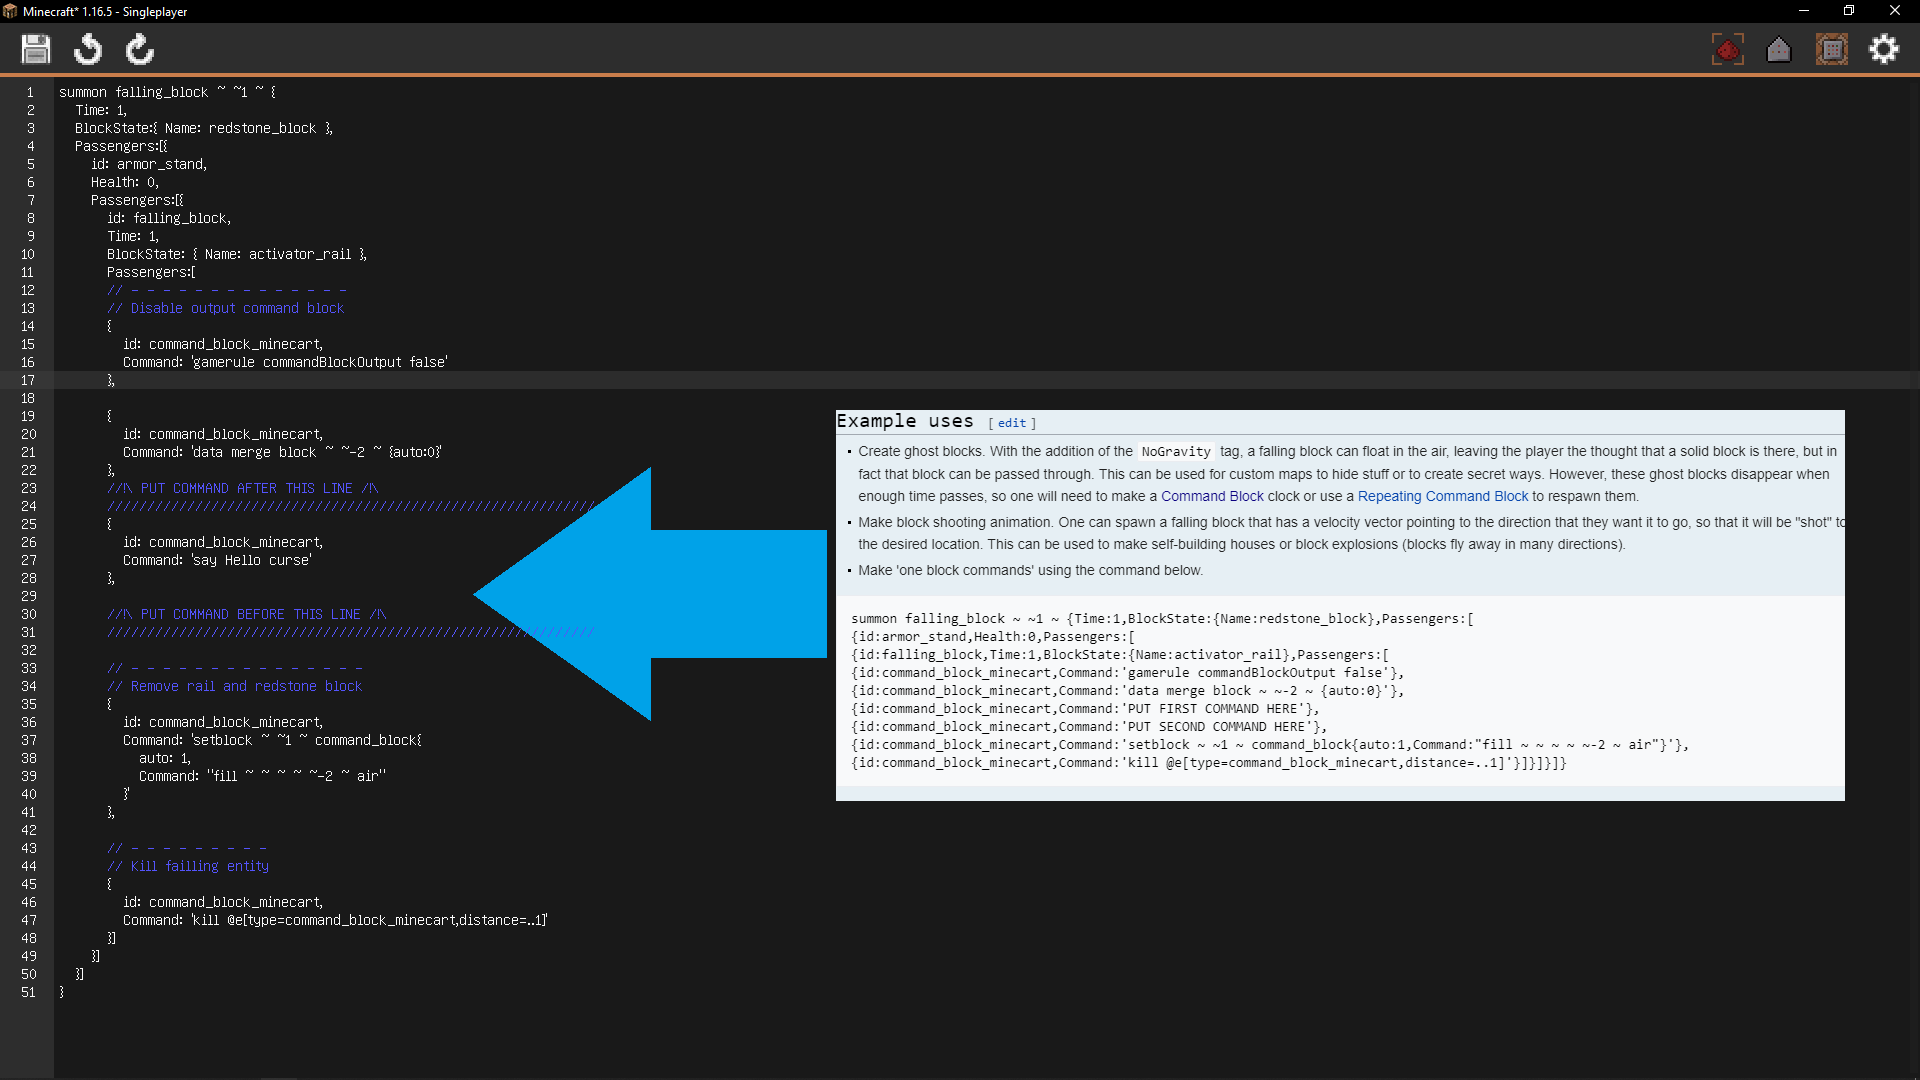
Task: Click the brown command block icon
Action: point(1832,49)
